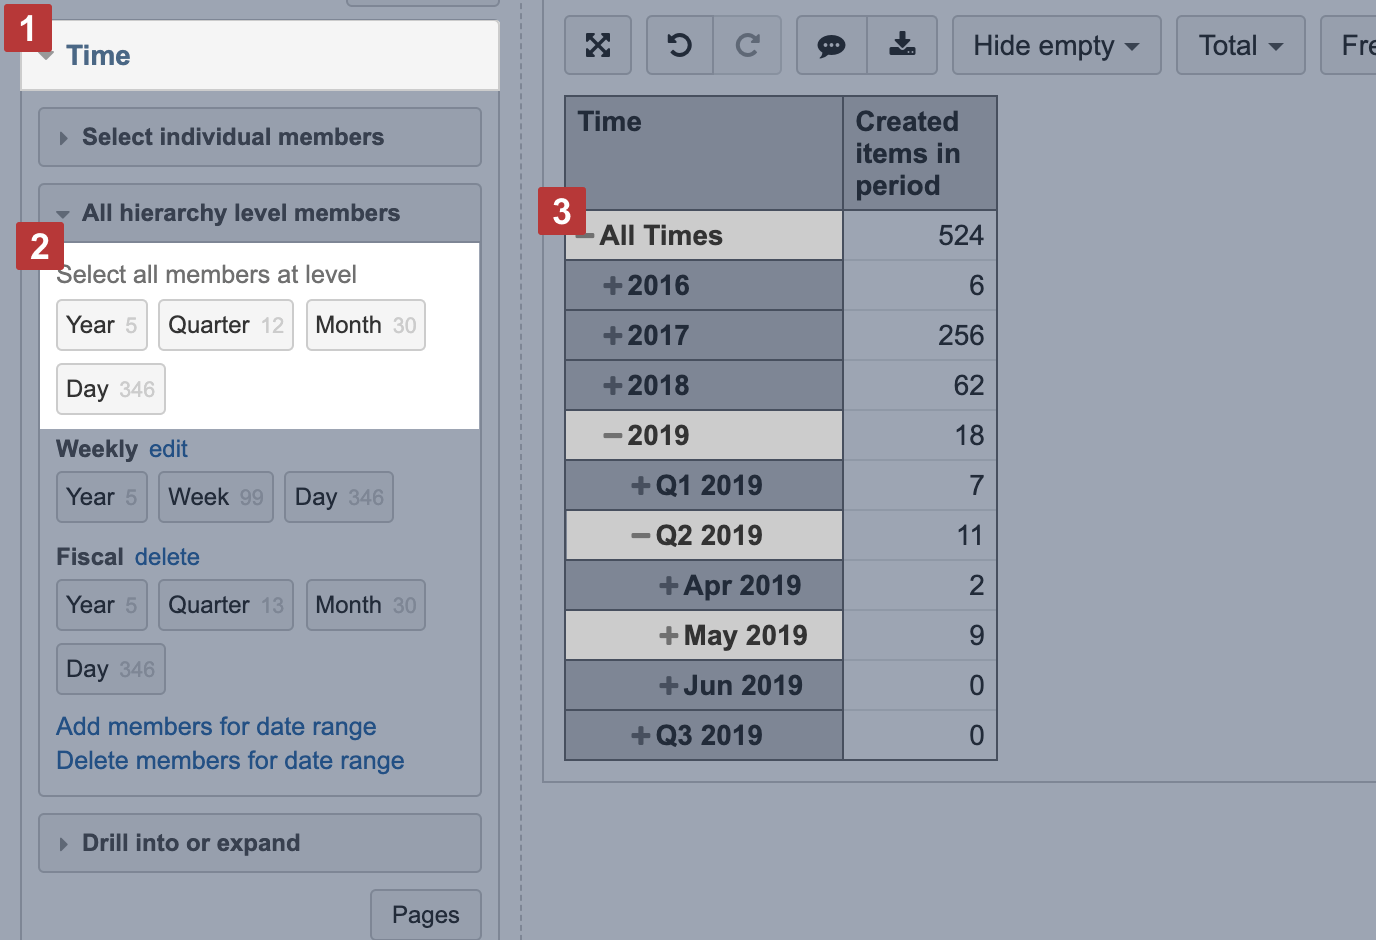Viewport: 1376px width, 940px height.
Task: Select Week 99 level in Weekly hierarchy
Action: 215,497
